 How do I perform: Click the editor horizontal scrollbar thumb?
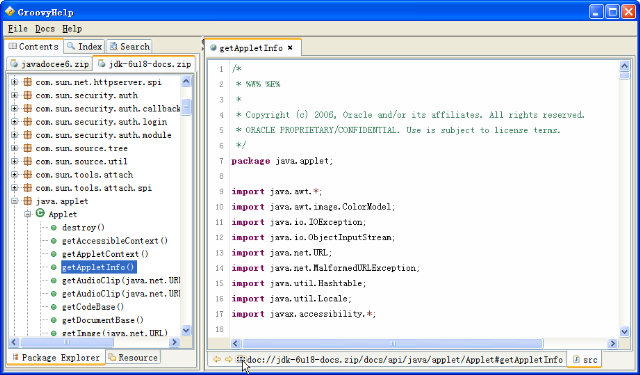[393, 343]
